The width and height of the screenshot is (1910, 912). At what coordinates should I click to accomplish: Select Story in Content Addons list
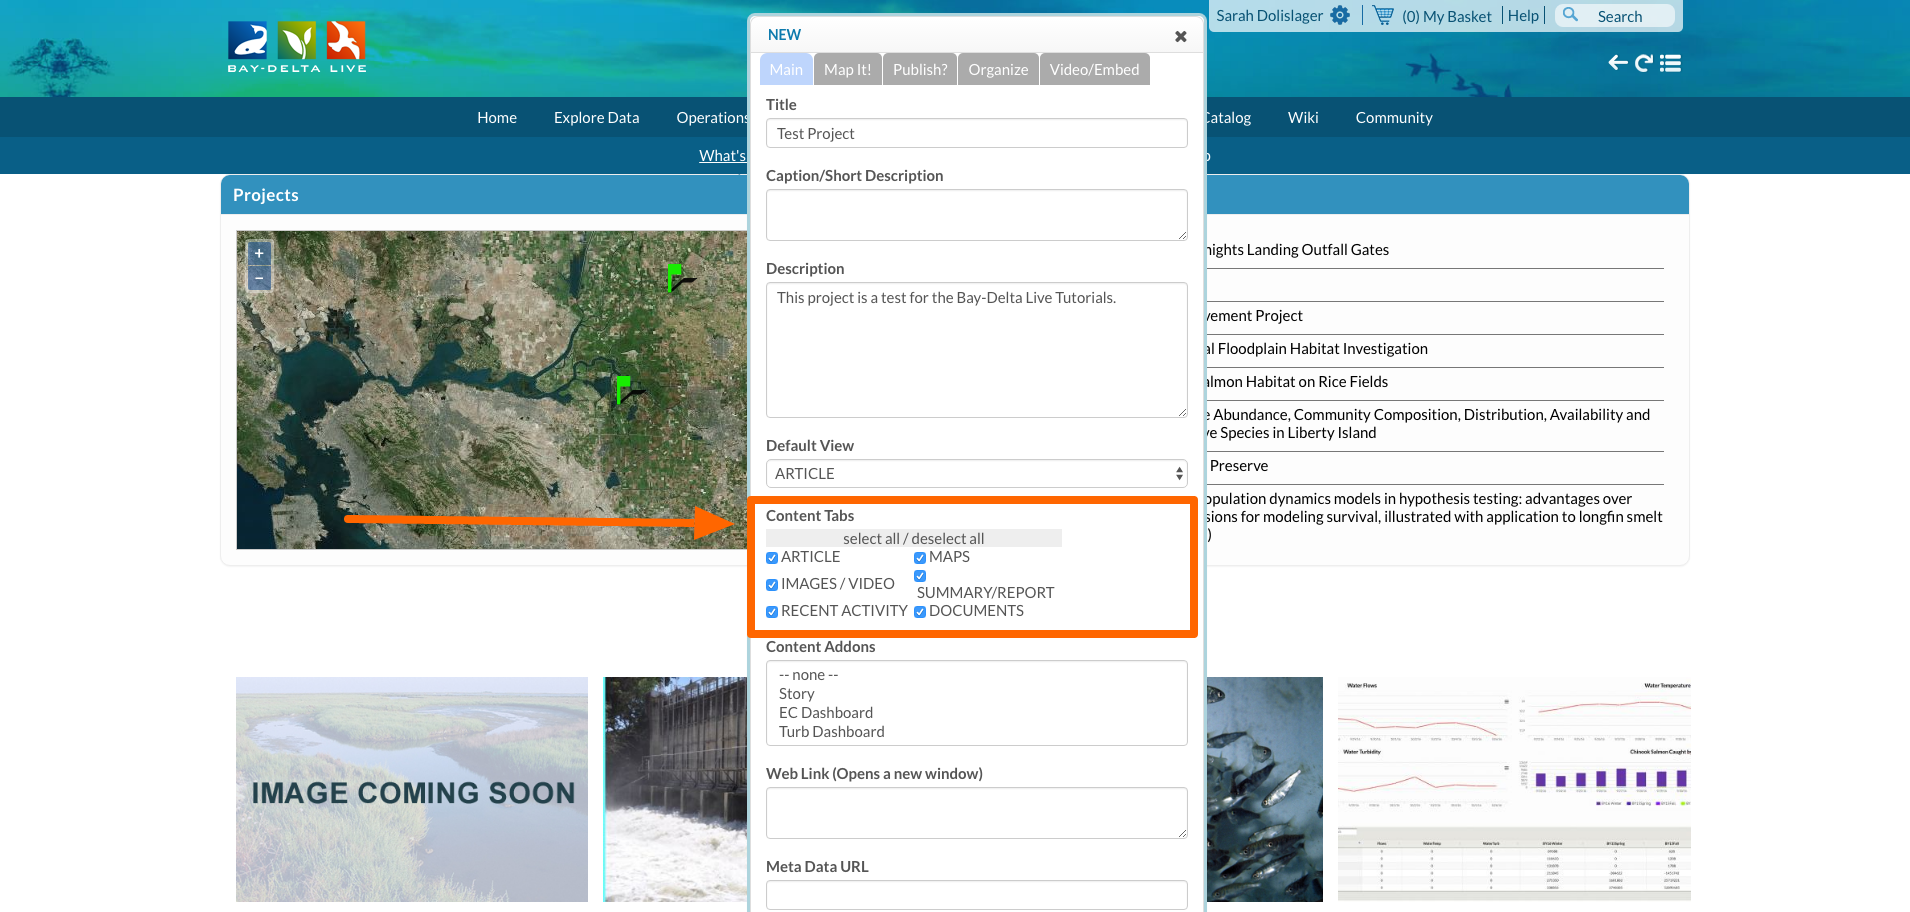click(x=797, y=694)
